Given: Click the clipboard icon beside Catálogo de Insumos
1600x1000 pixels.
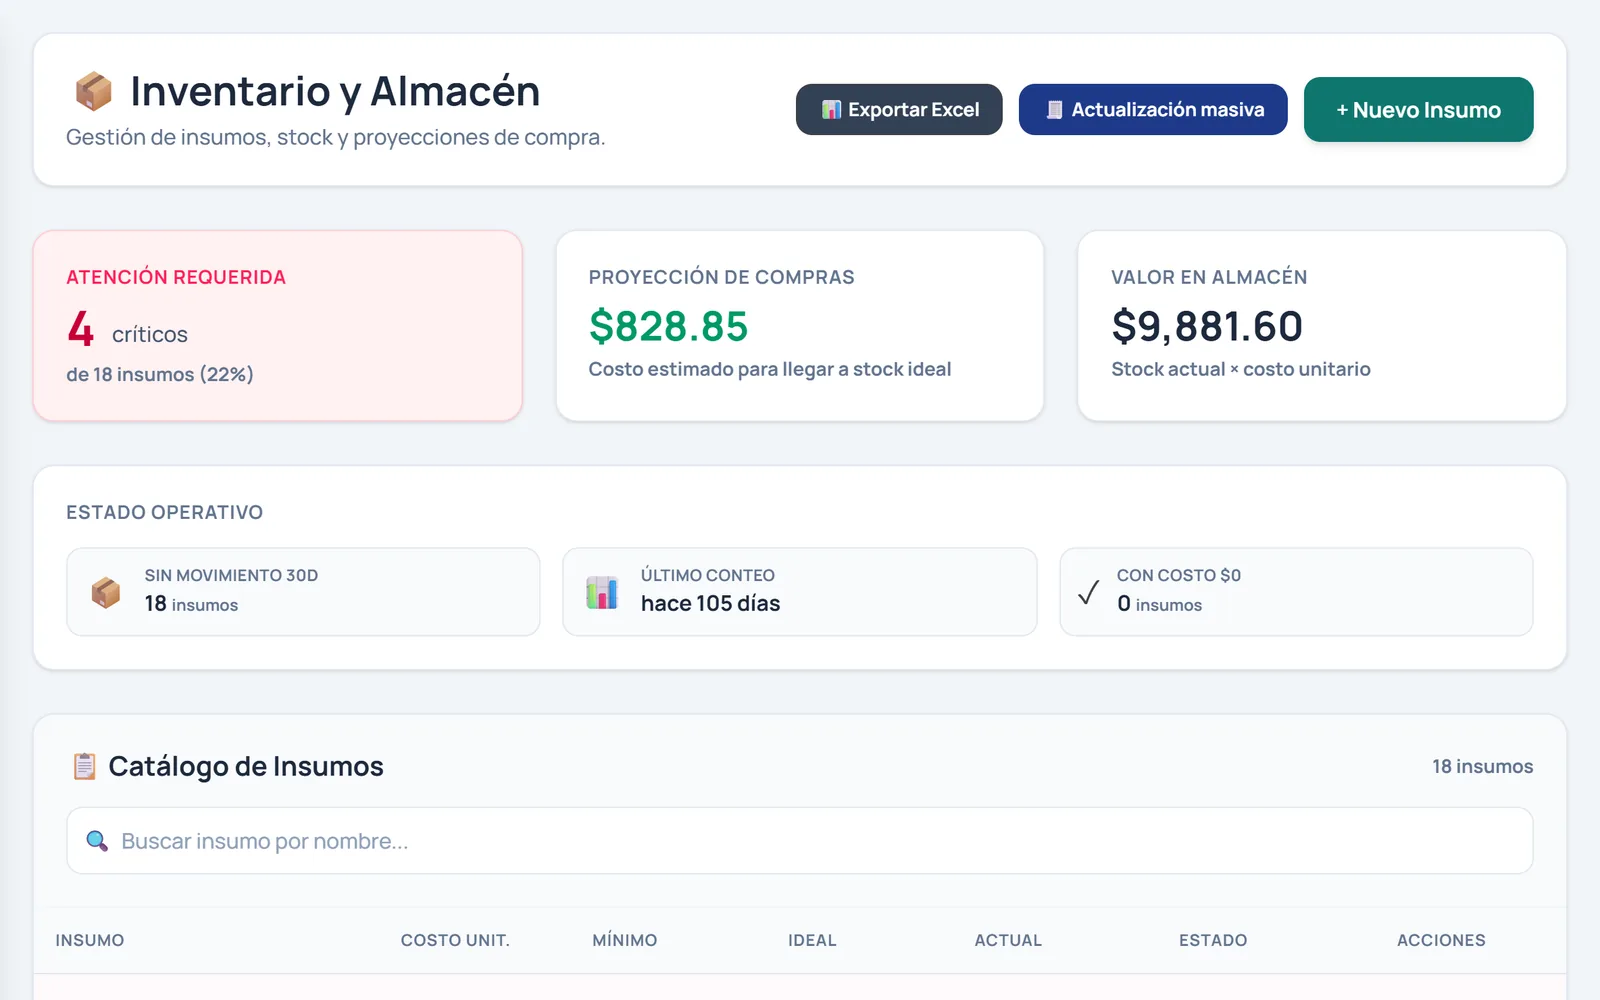Looking at the screenshot, I should point(84,766).
